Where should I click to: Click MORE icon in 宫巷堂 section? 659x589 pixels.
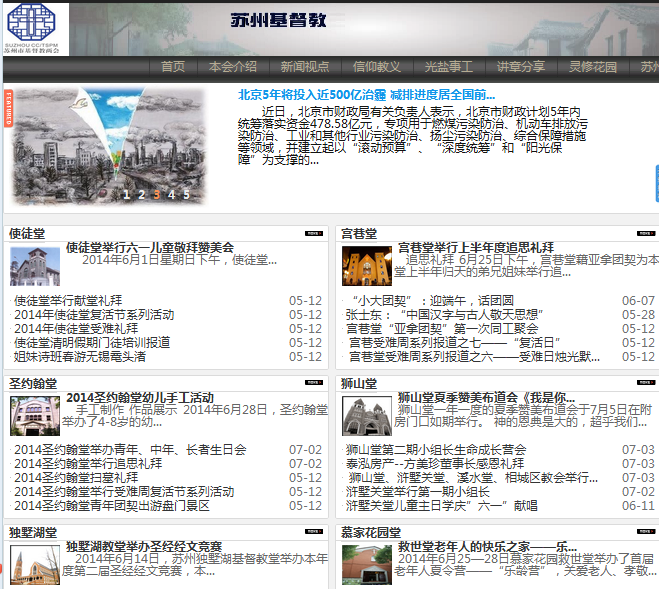click(x=646, y=233)
